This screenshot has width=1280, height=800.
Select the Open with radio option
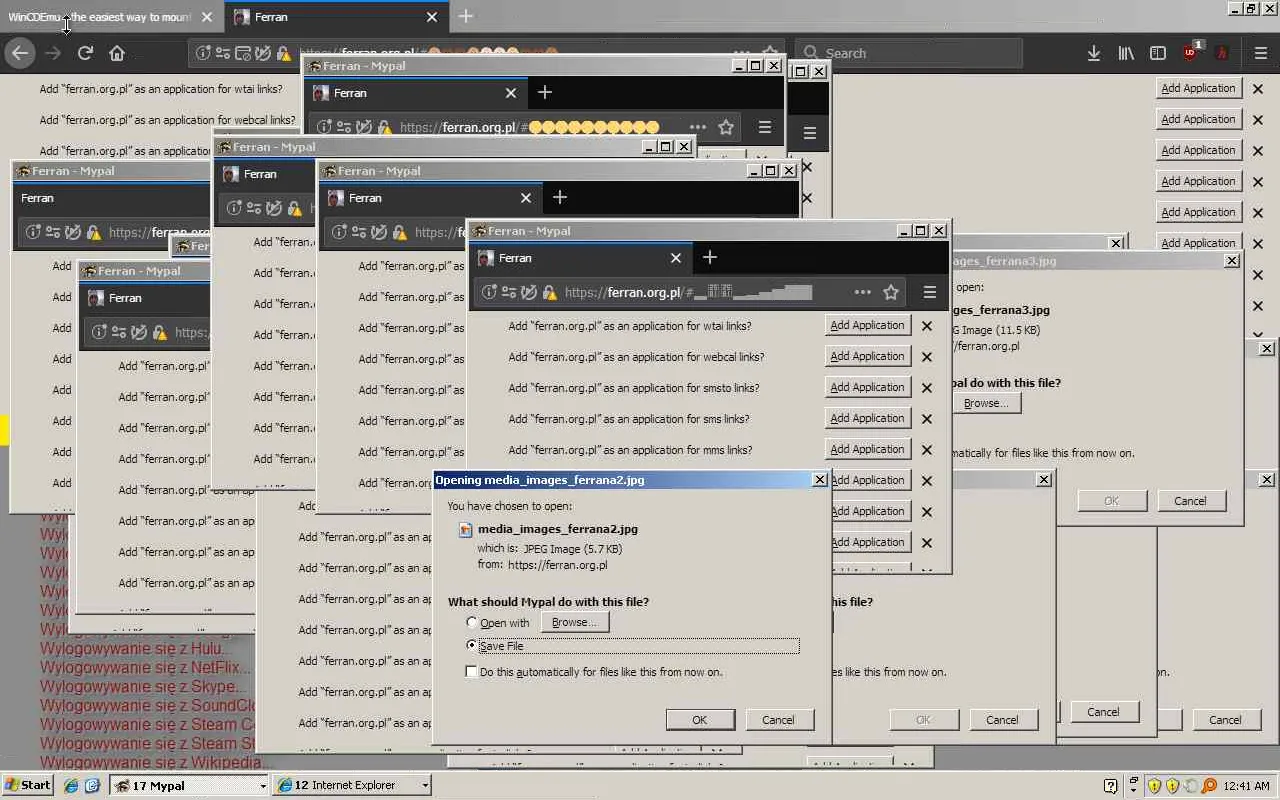[x=472, y=623]
